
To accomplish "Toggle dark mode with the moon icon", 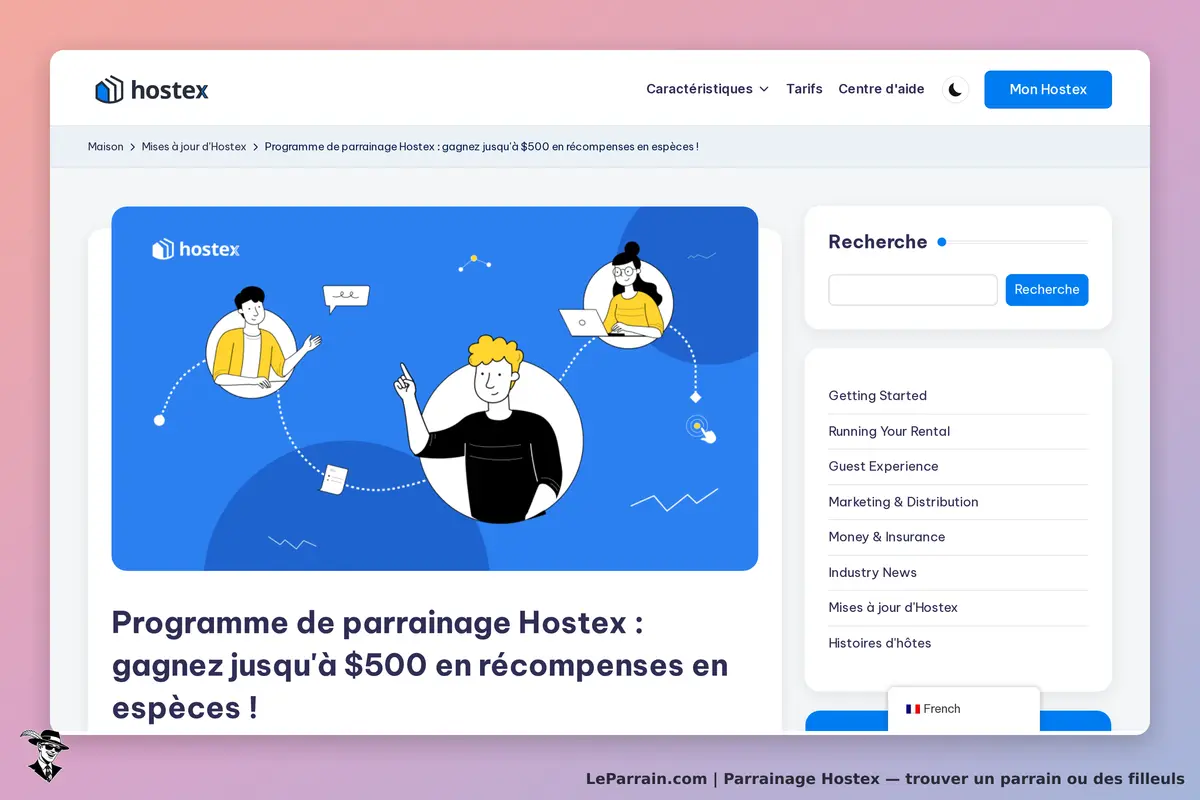I will (x=955, y=90).
